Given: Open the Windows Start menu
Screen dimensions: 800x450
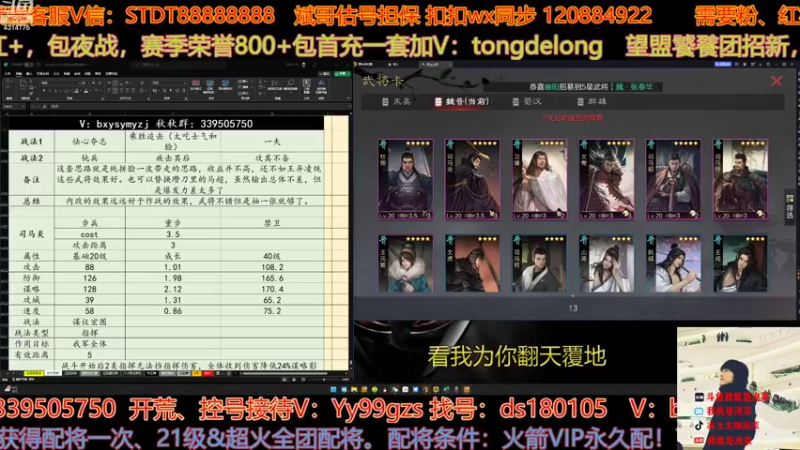Looking at the screenshot, I should pos(333,389).
